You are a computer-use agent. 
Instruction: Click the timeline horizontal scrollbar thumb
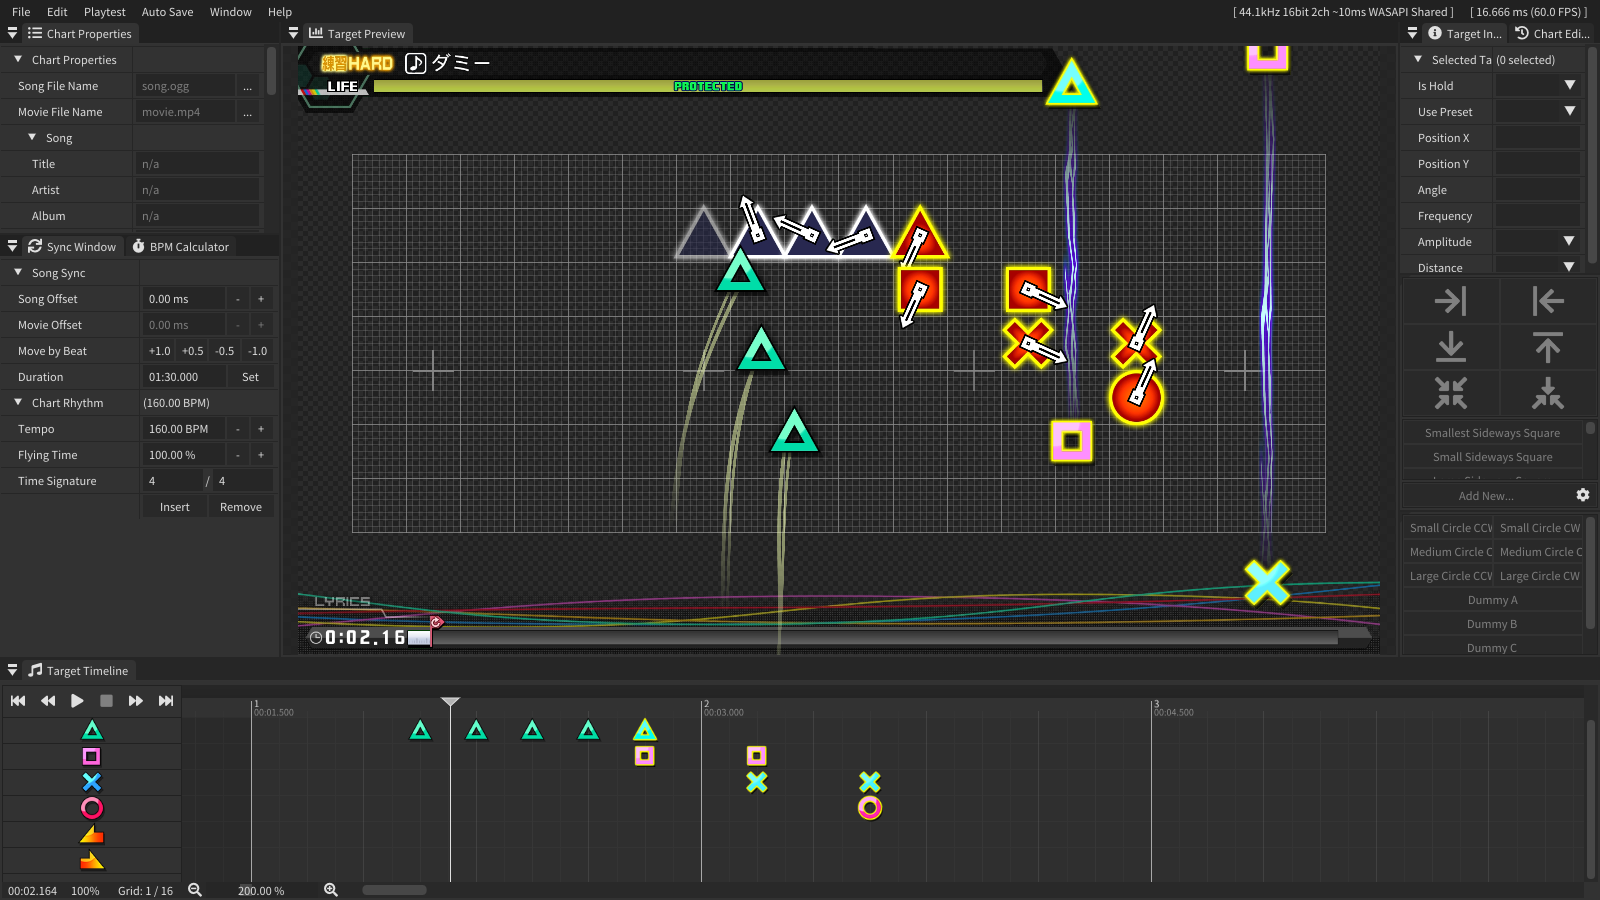click(394, 890)
